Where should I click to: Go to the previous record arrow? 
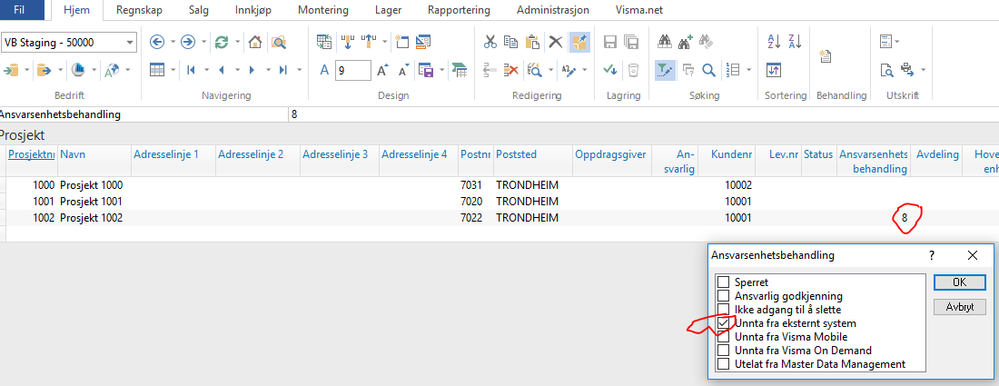221,70
